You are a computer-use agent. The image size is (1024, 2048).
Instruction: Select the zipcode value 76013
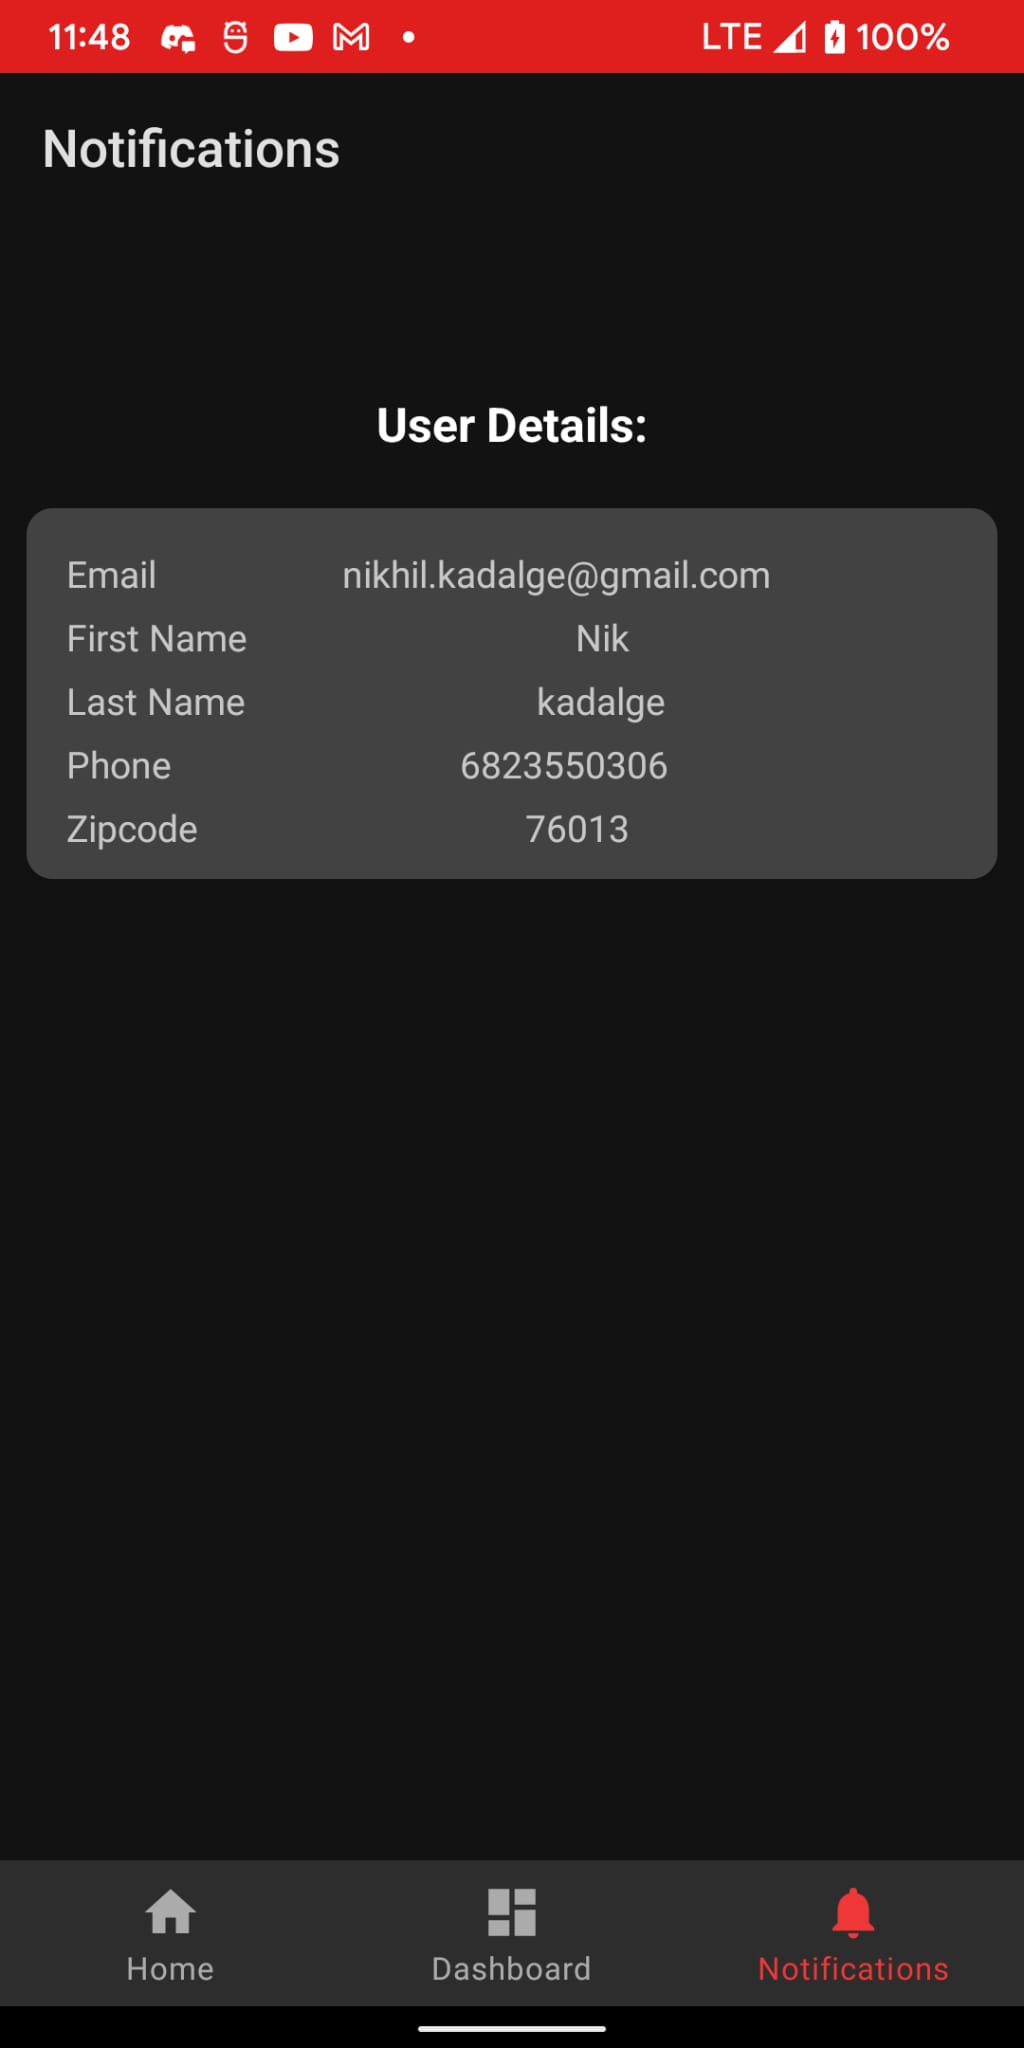(x=577, y=829)
